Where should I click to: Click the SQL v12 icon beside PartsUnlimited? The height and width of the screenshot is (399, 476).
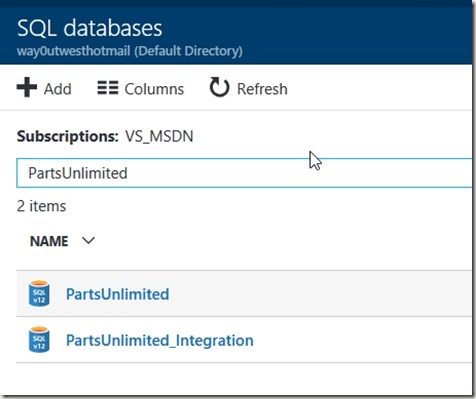point(39,293)
